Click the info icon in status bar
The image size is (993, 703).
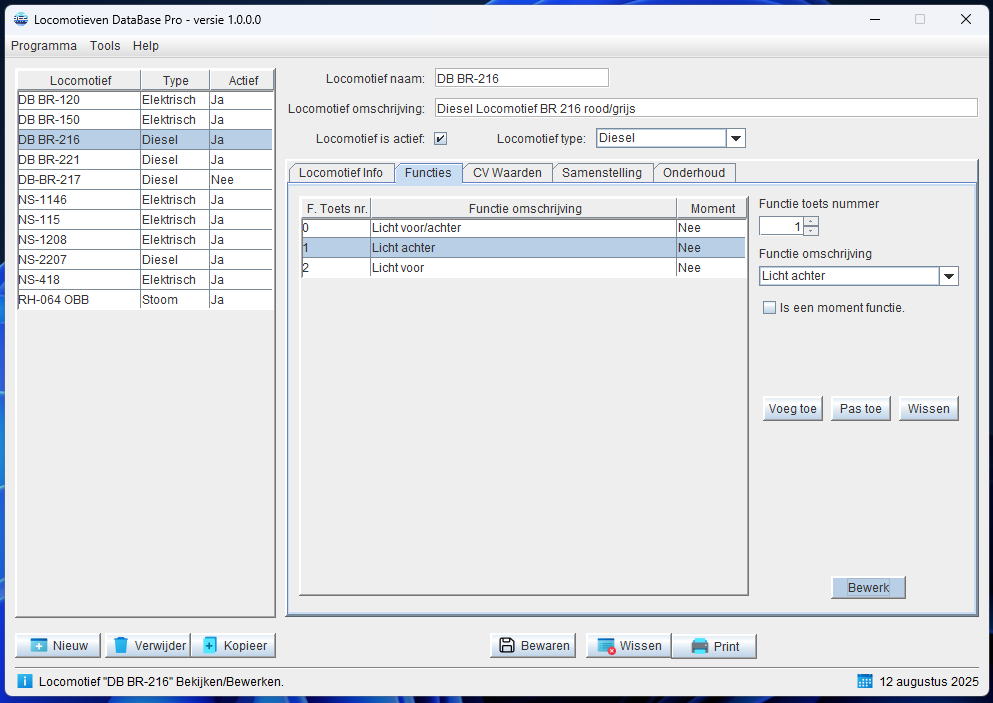tap(24, 681)
